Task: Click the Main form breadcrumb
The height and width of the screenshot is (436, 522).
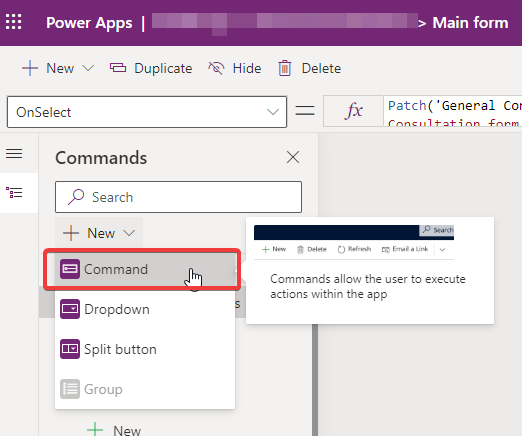Action: (x=470, y=23)
